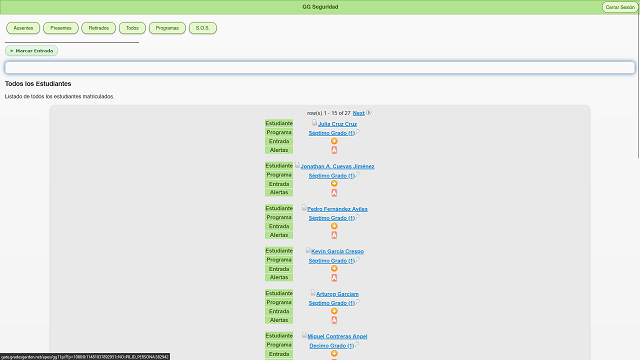
Task: Open the red Alertas icon for Julia Cruz Cruz
Action: click(334, 150)
